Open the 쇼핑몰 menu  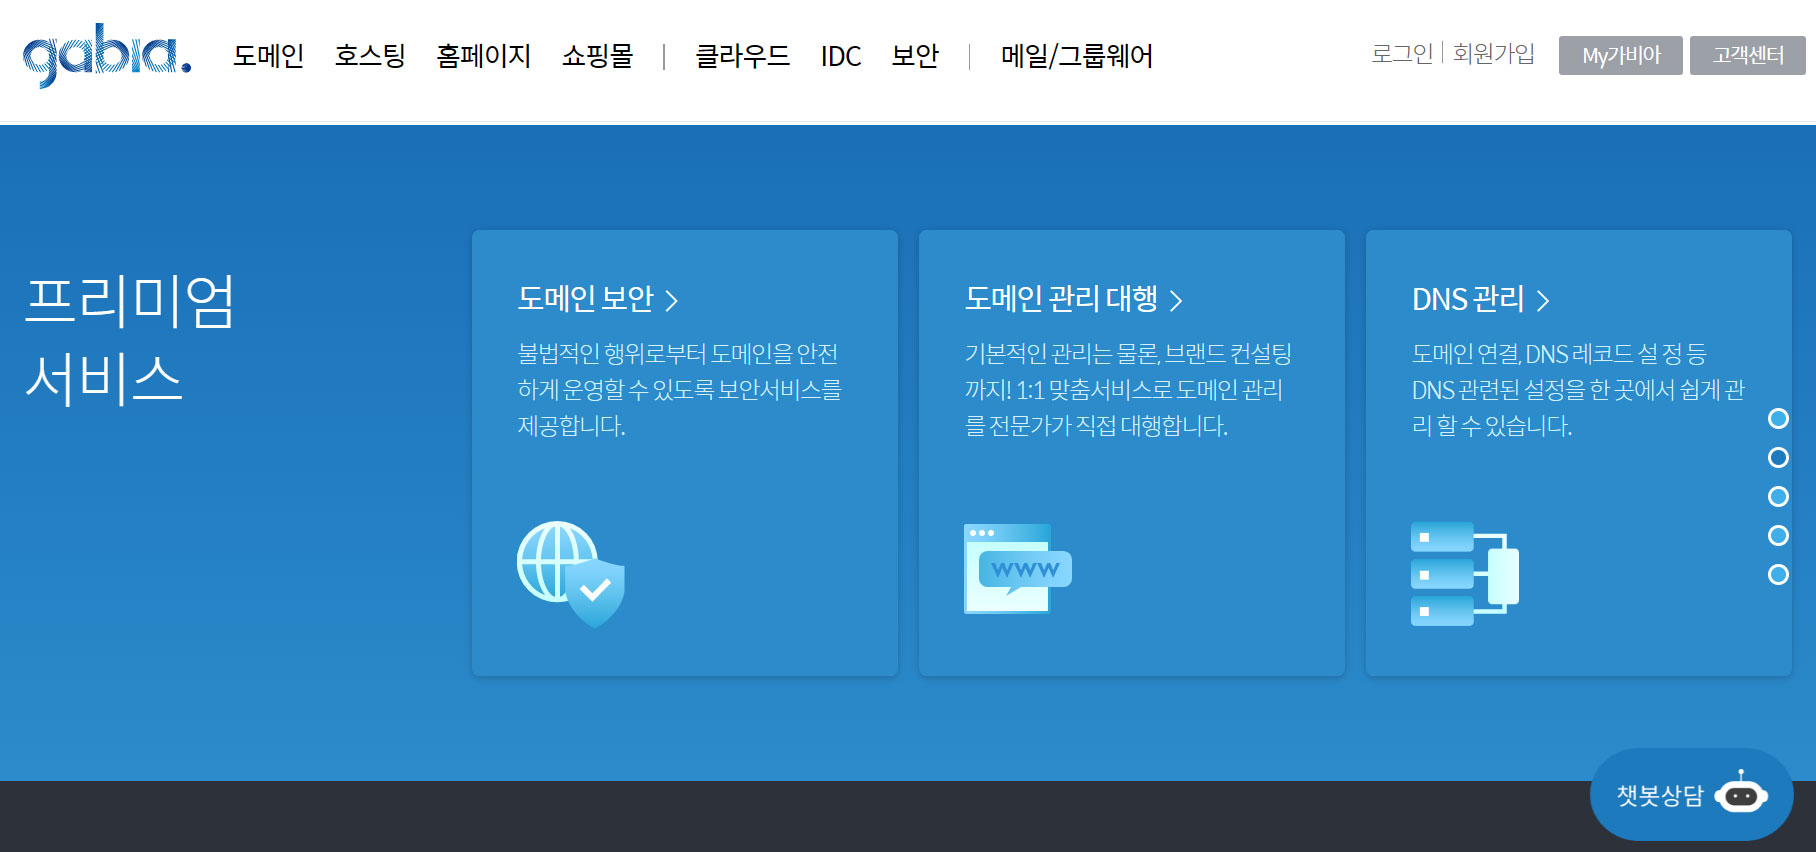point(598,56)
